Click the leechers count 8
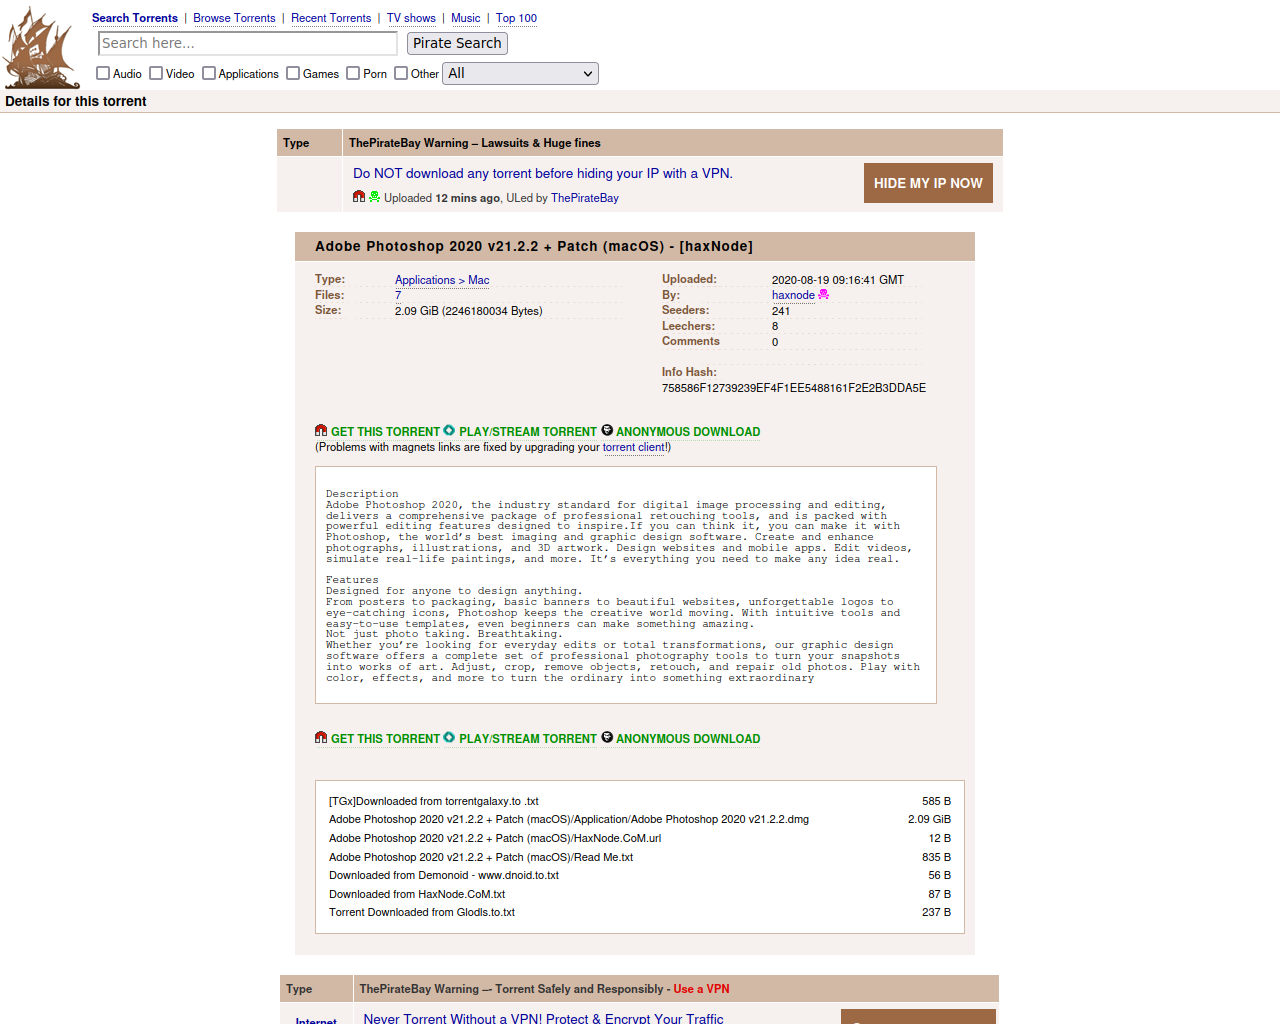The height and width of the screenshot is (1024, 1280). (775, 326)
